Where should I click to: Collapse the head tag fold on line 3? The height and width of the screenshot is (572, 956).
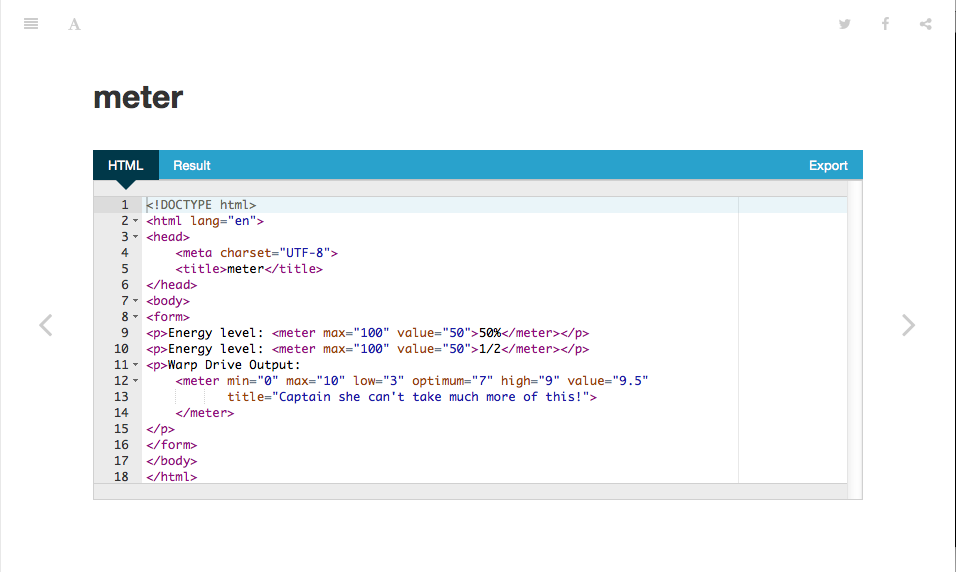(135, 237)
